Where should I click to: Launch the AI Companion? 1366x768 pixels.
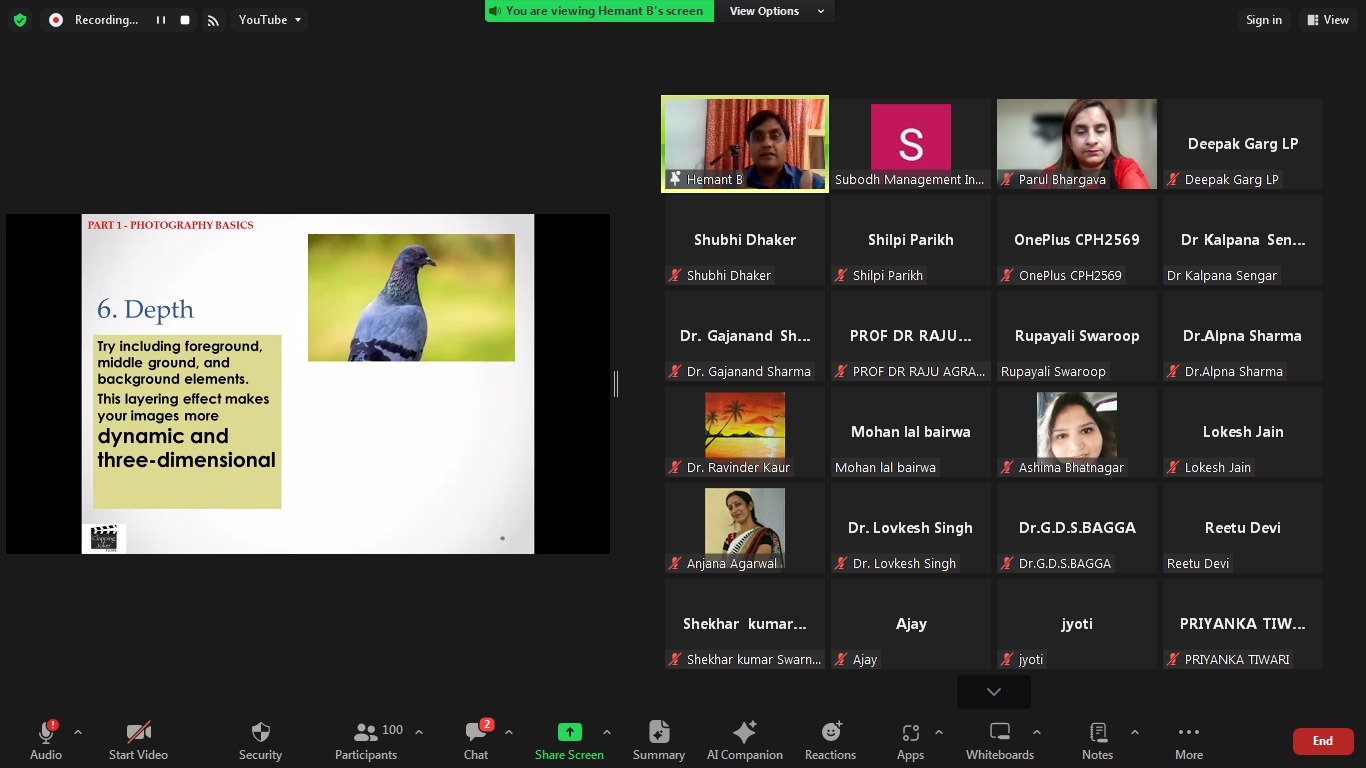click(x=744, y=740)
